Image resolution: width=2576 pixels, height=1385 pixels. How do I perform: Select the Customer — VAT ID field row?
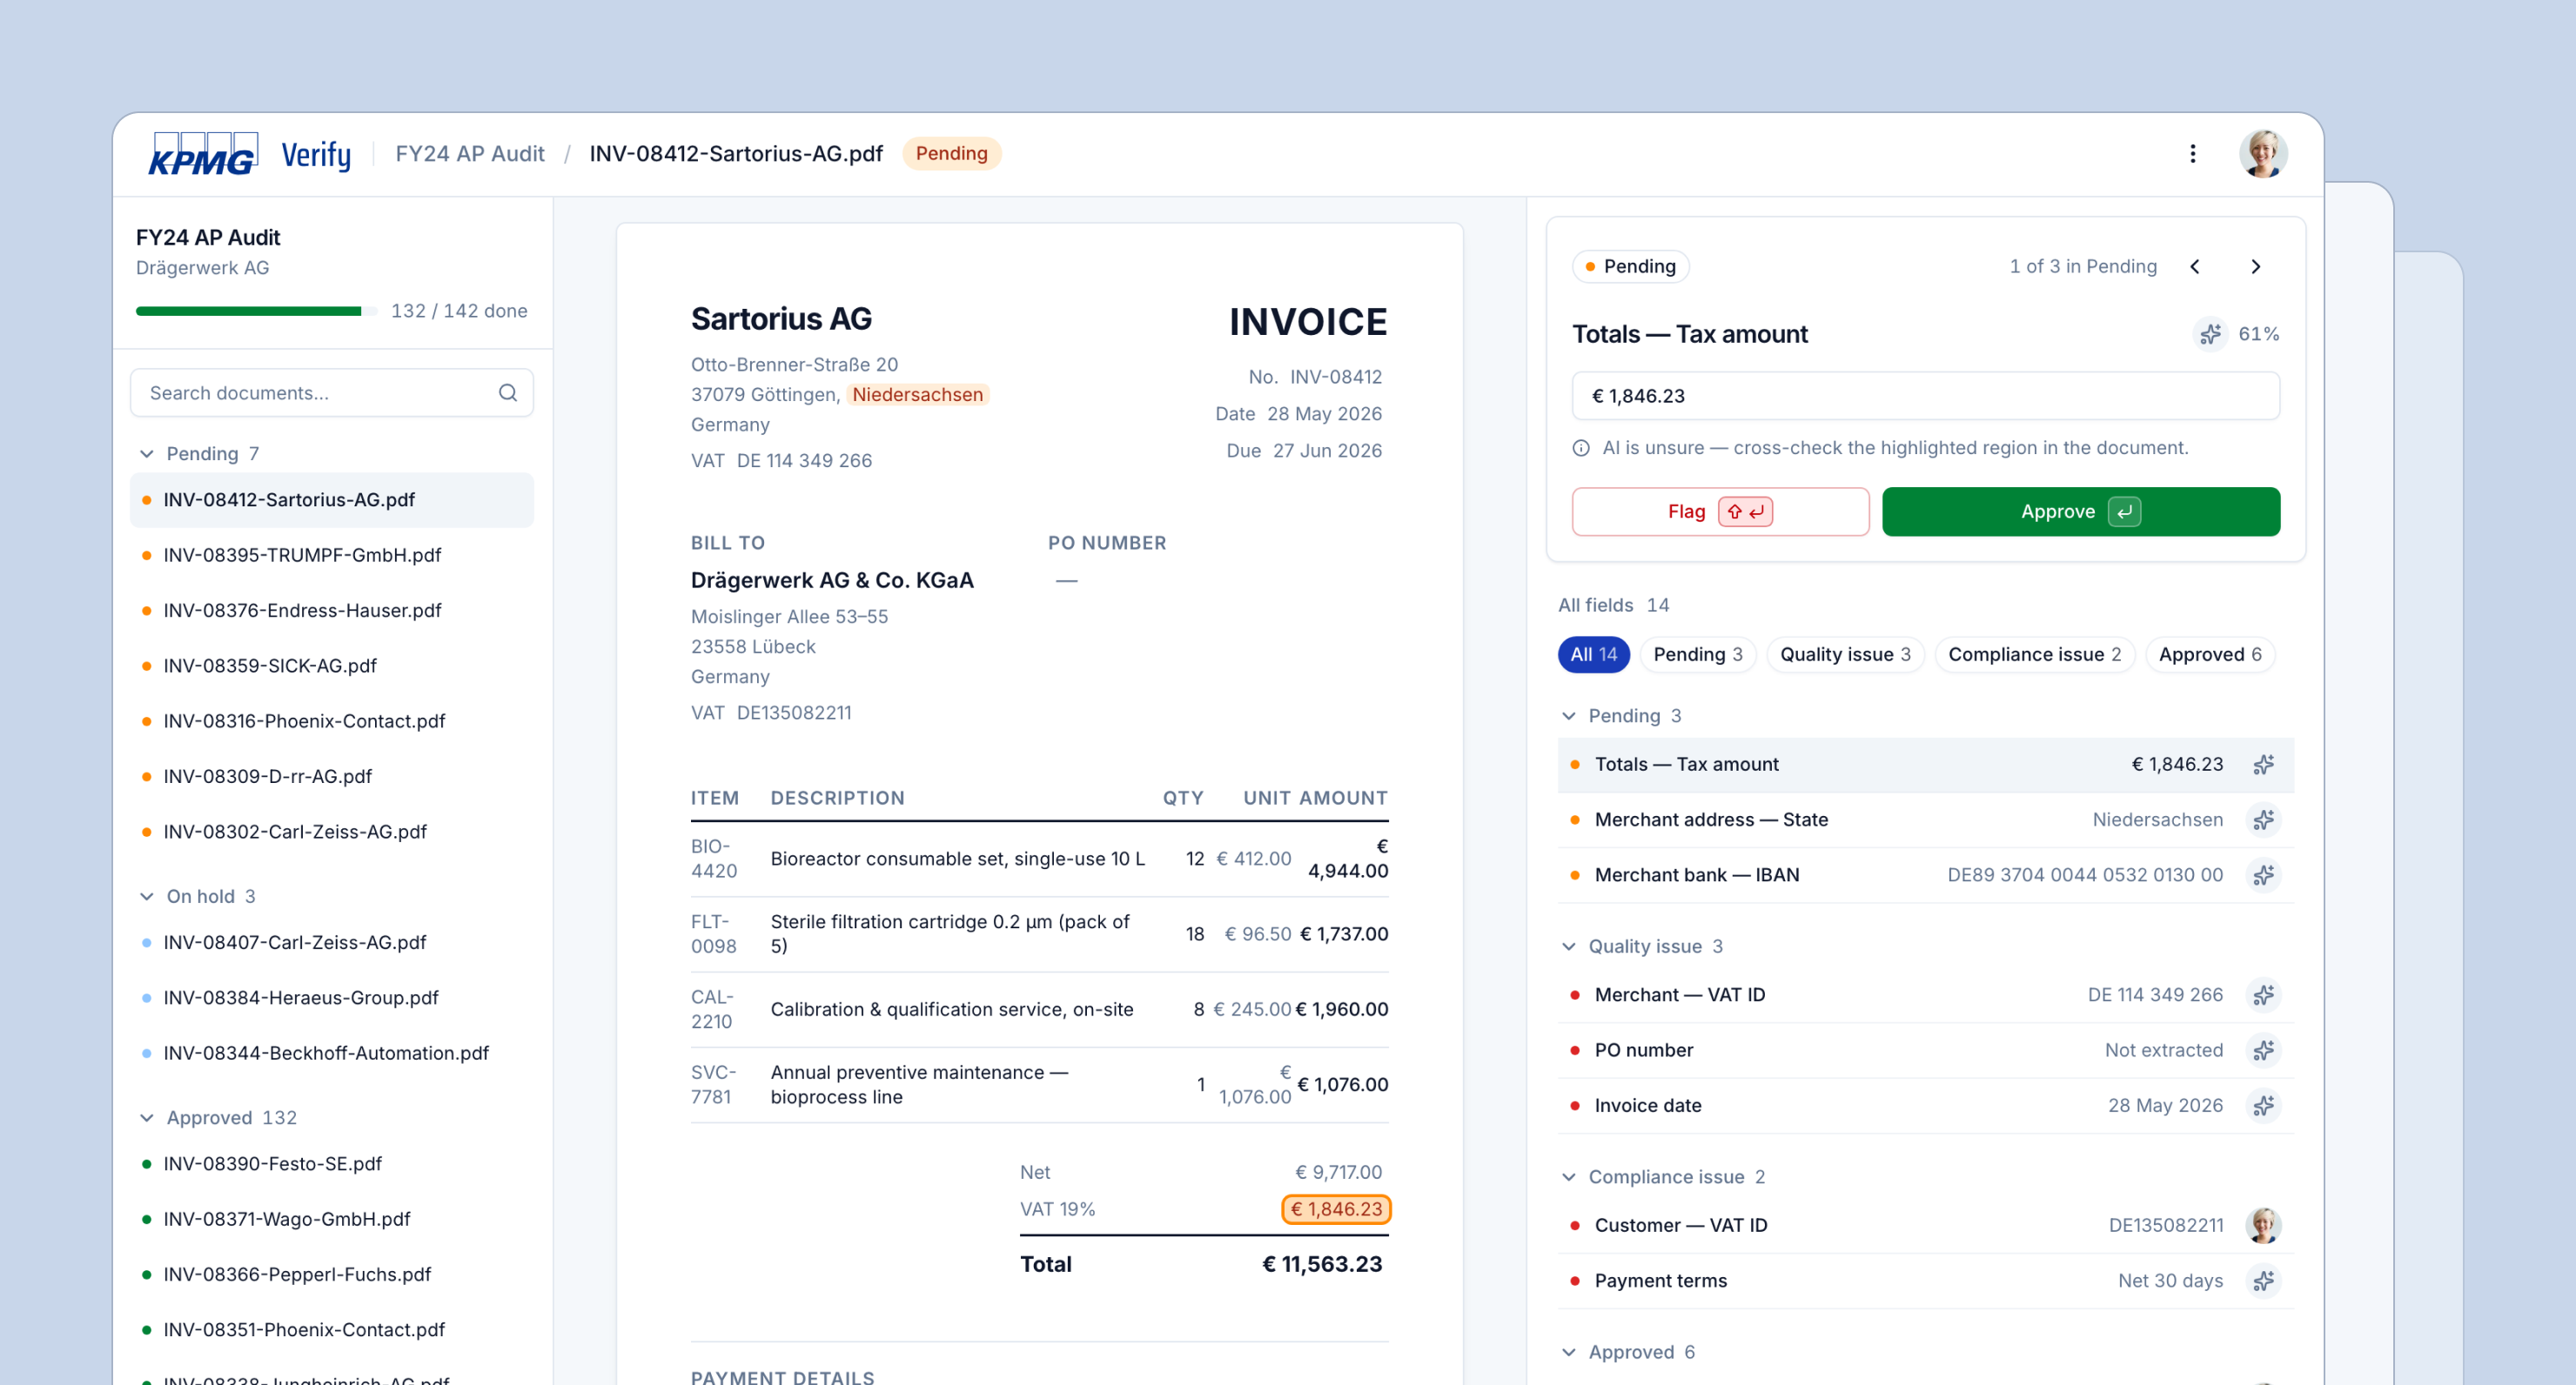pyautogui.click(x=1925, y=1225)
